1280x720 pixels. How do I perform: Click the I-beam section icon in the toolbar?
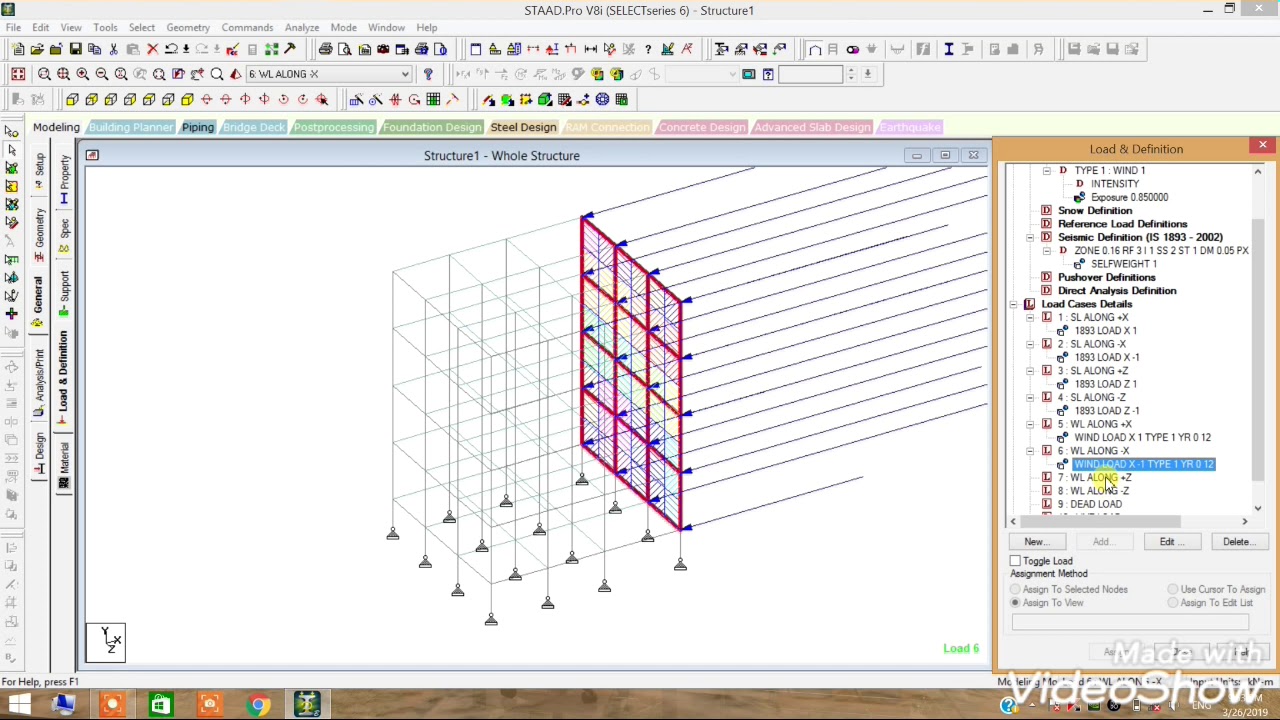coord(949,49)
